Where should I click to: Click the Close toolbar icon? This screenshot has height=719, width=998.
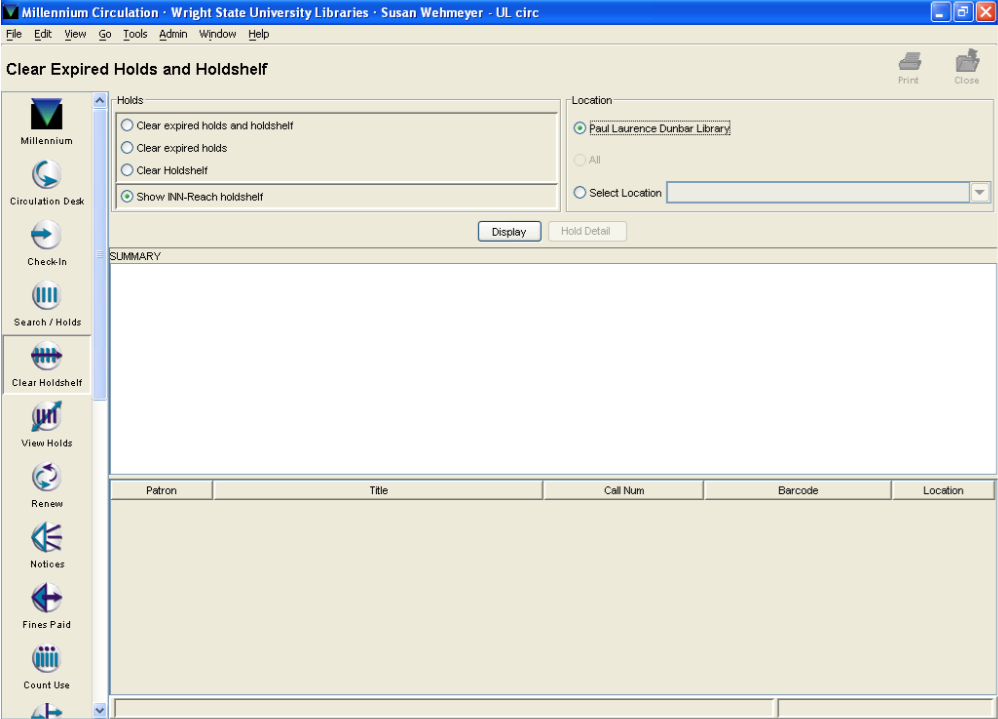pyautogui.click(x=967, y=67)
